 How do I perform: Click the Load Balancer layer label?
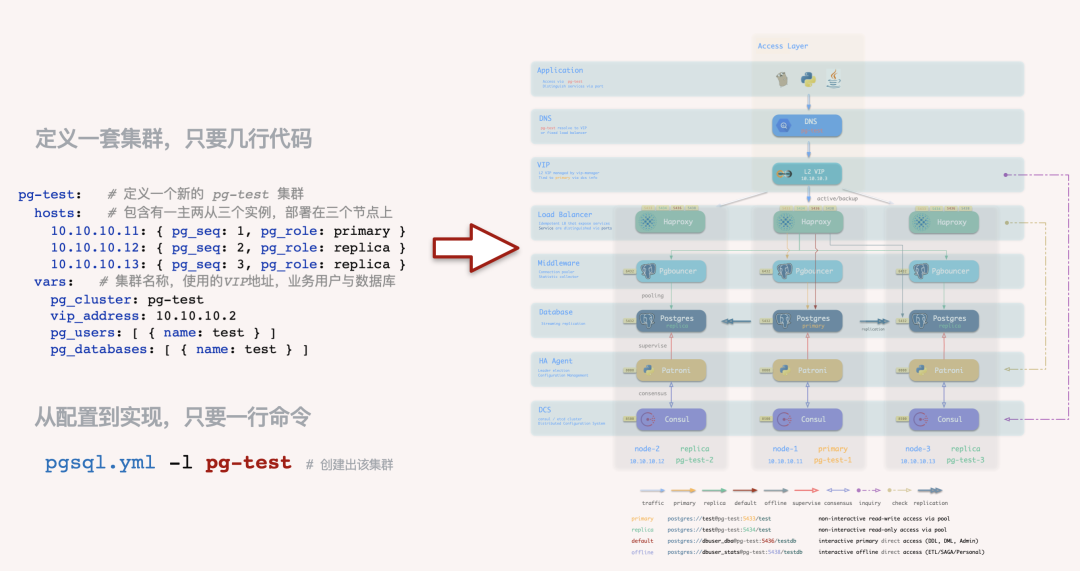[565, 214]
